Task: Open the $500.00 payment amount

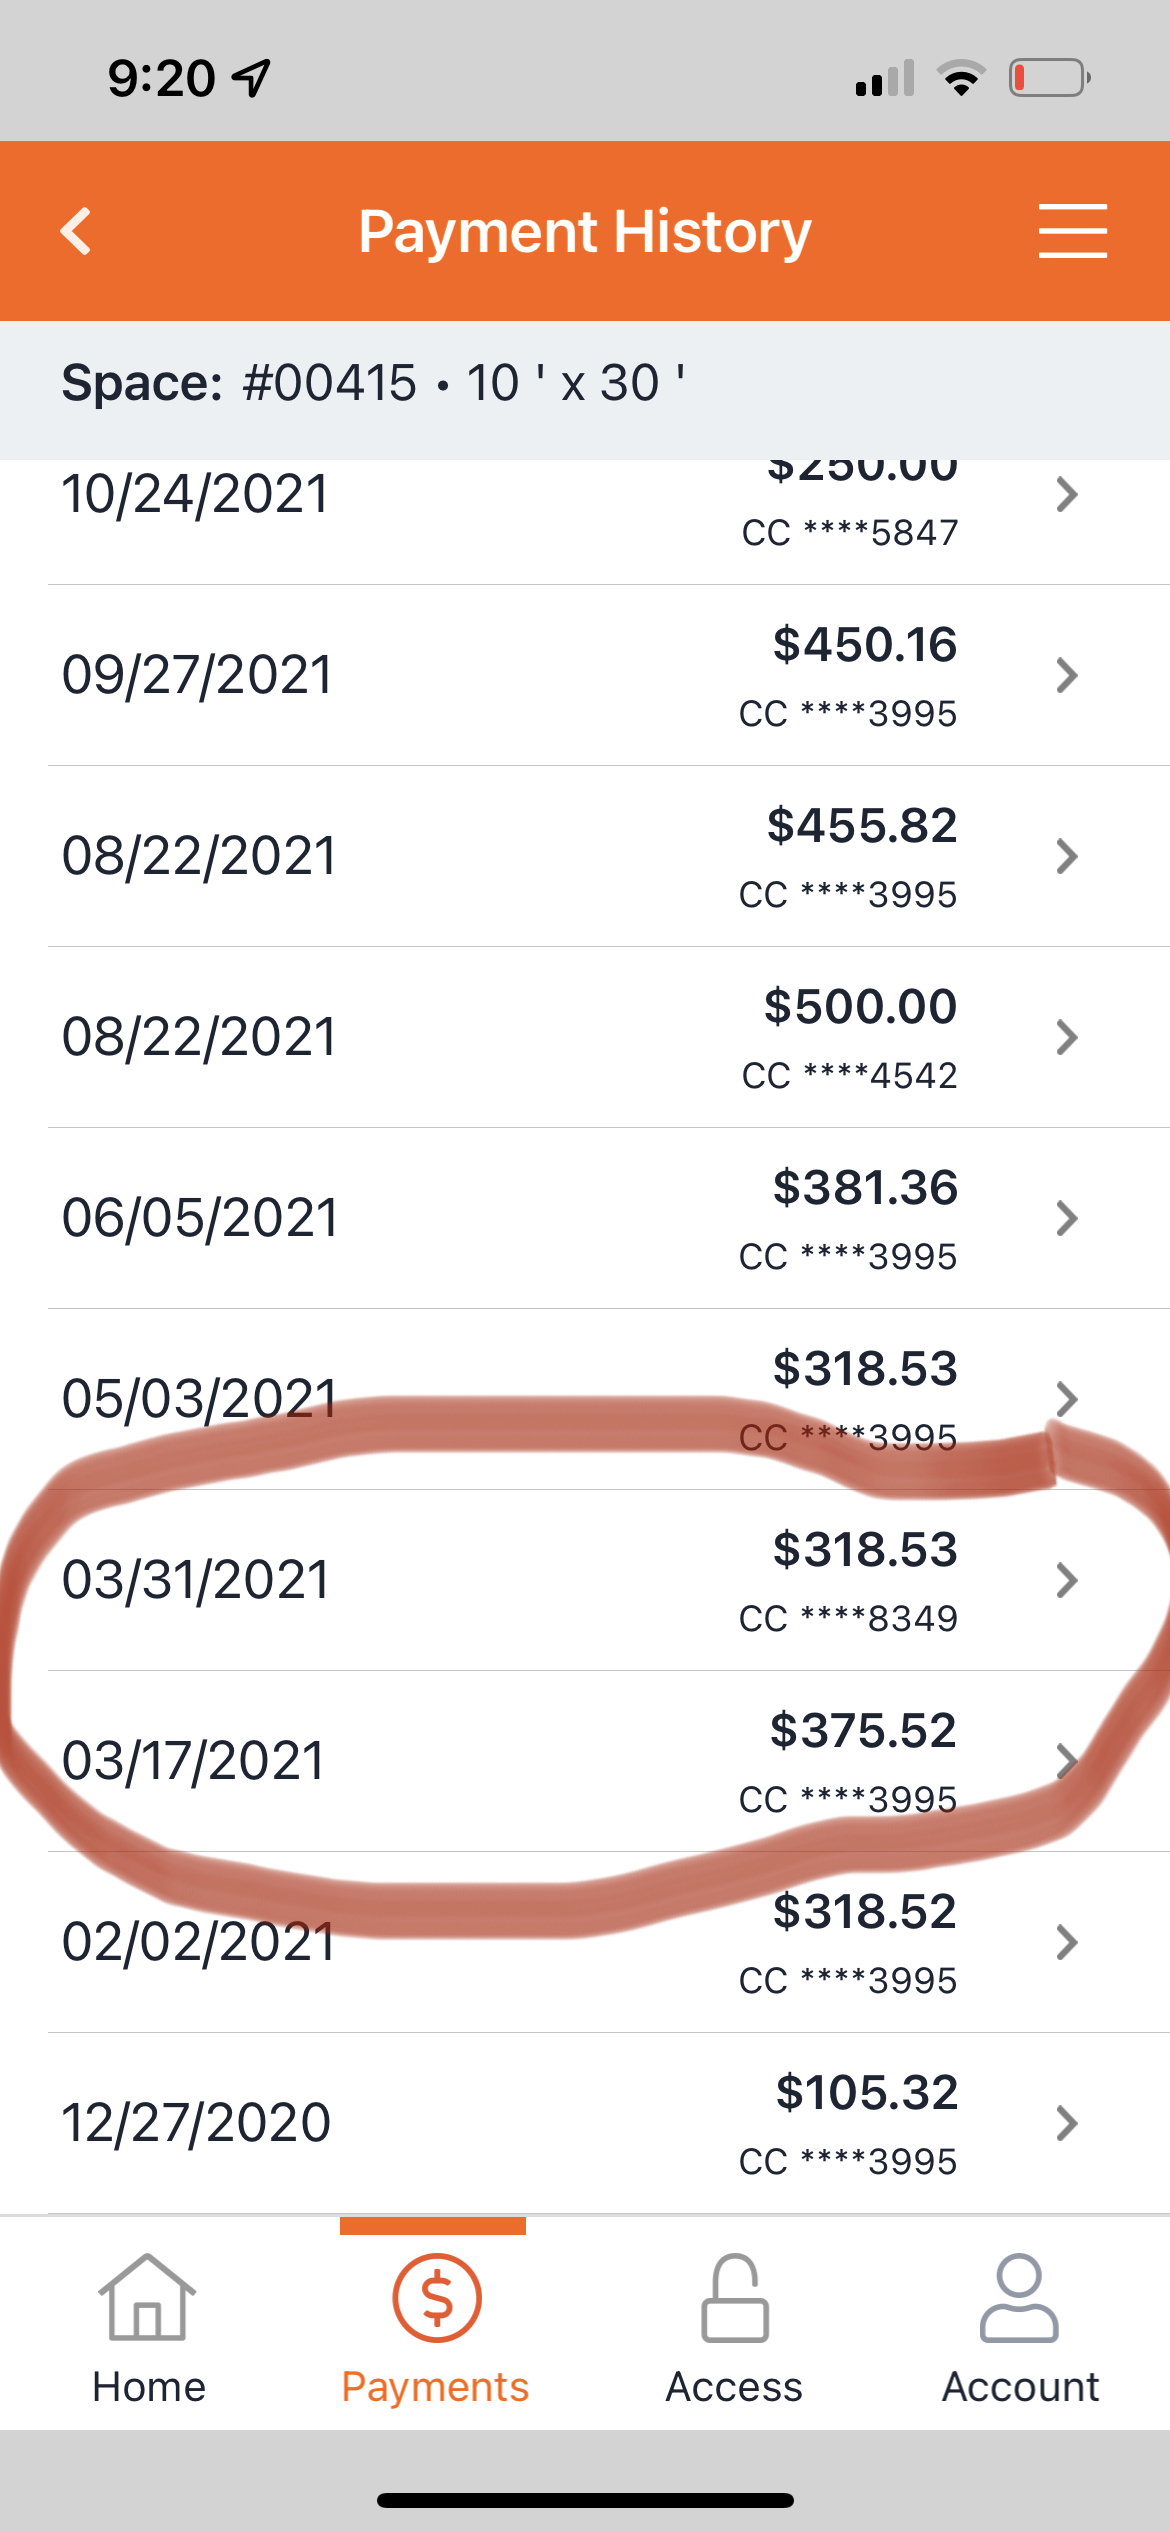Action: 860,1007
